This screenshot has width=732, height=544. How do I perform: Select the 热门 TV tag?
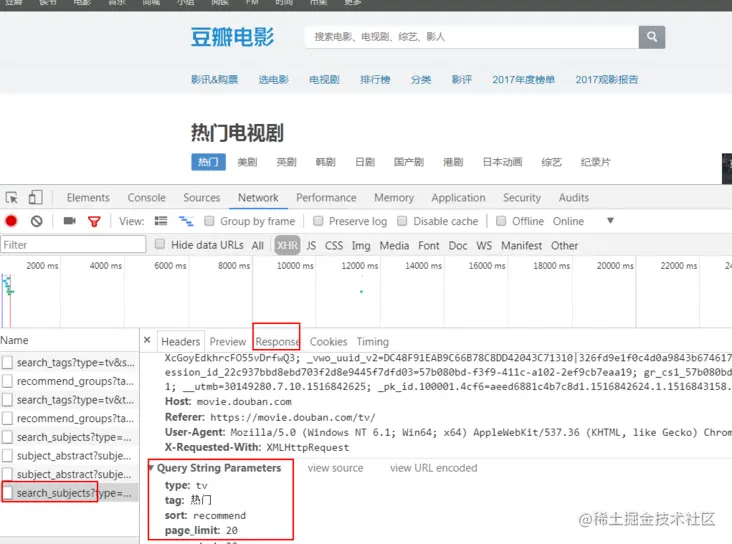click(208, 162)
